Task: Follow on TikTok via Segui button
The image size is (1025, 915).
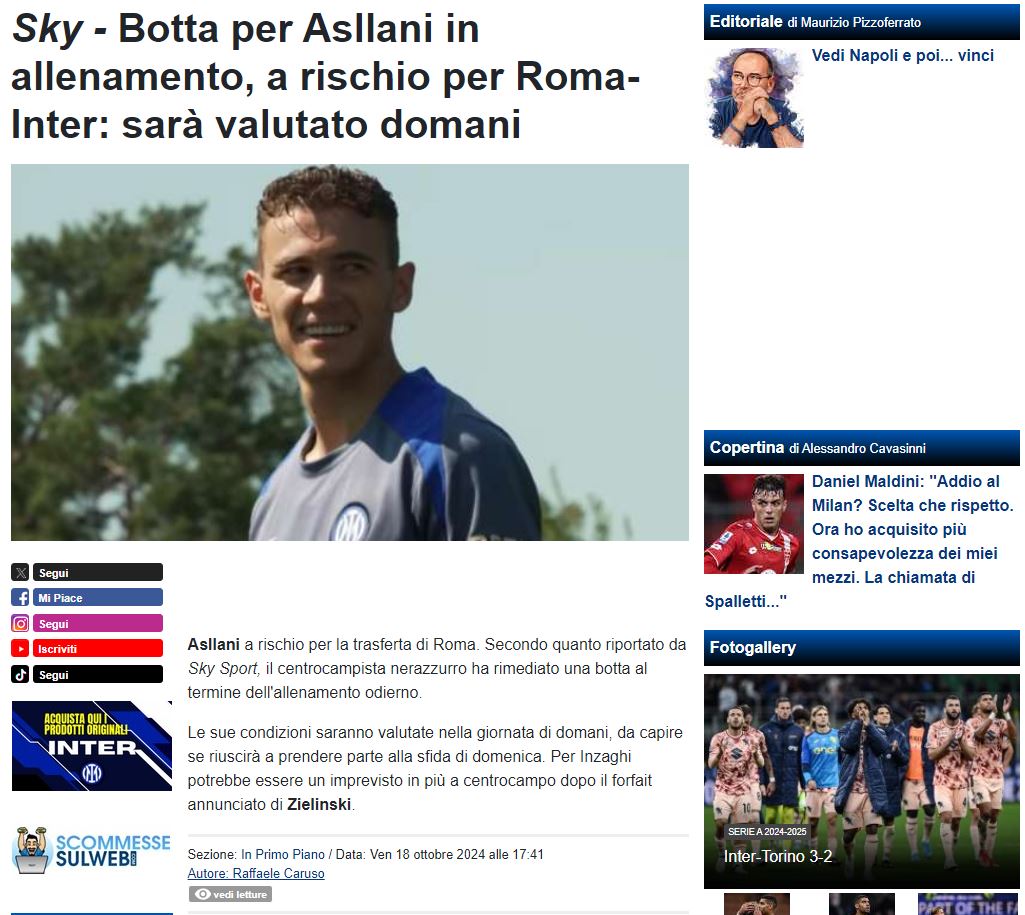Action: point(97,674)
